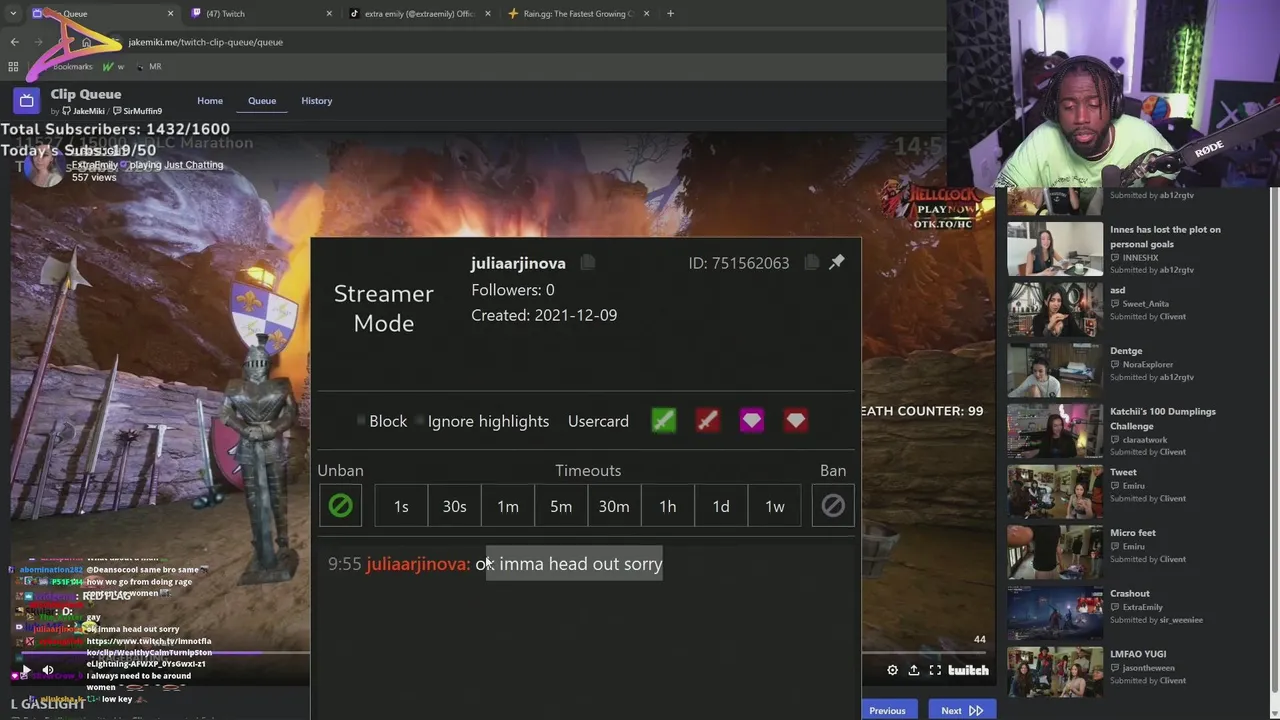Timeout user for 1s
The image size is (1280, 720).
point(401,506)
